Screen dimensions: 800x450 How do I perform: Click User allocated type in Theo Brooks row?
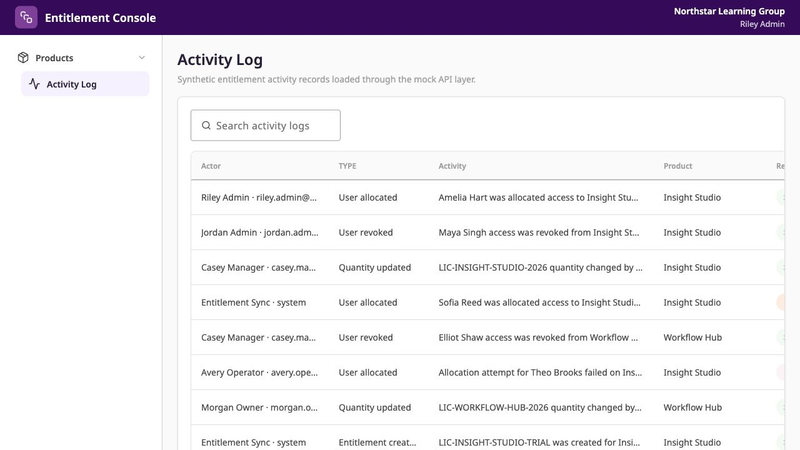click(368, 372)
